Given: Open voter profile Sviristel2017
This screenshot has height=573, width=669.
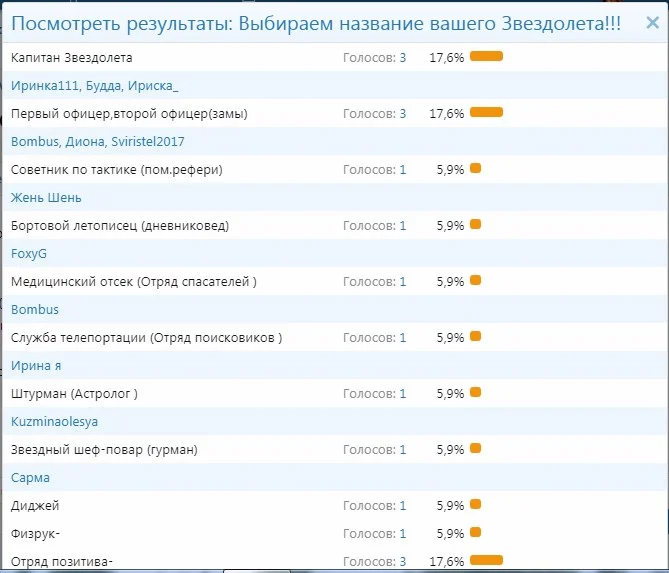Looking at the screenshot, I should tap(148, 142).
